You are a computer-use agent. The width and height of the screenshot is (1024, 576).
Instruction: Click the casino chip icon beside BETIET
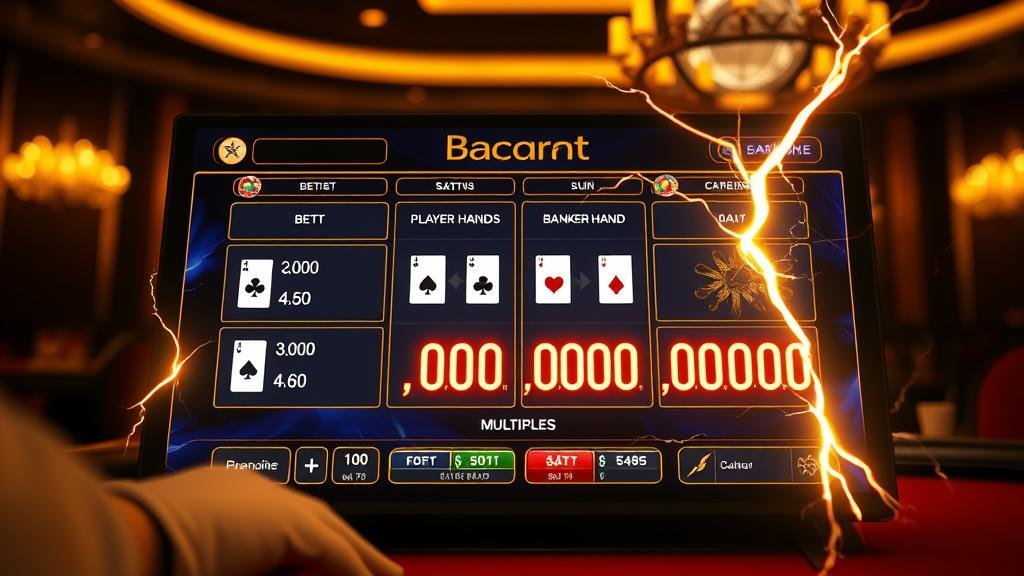(249, 187)
